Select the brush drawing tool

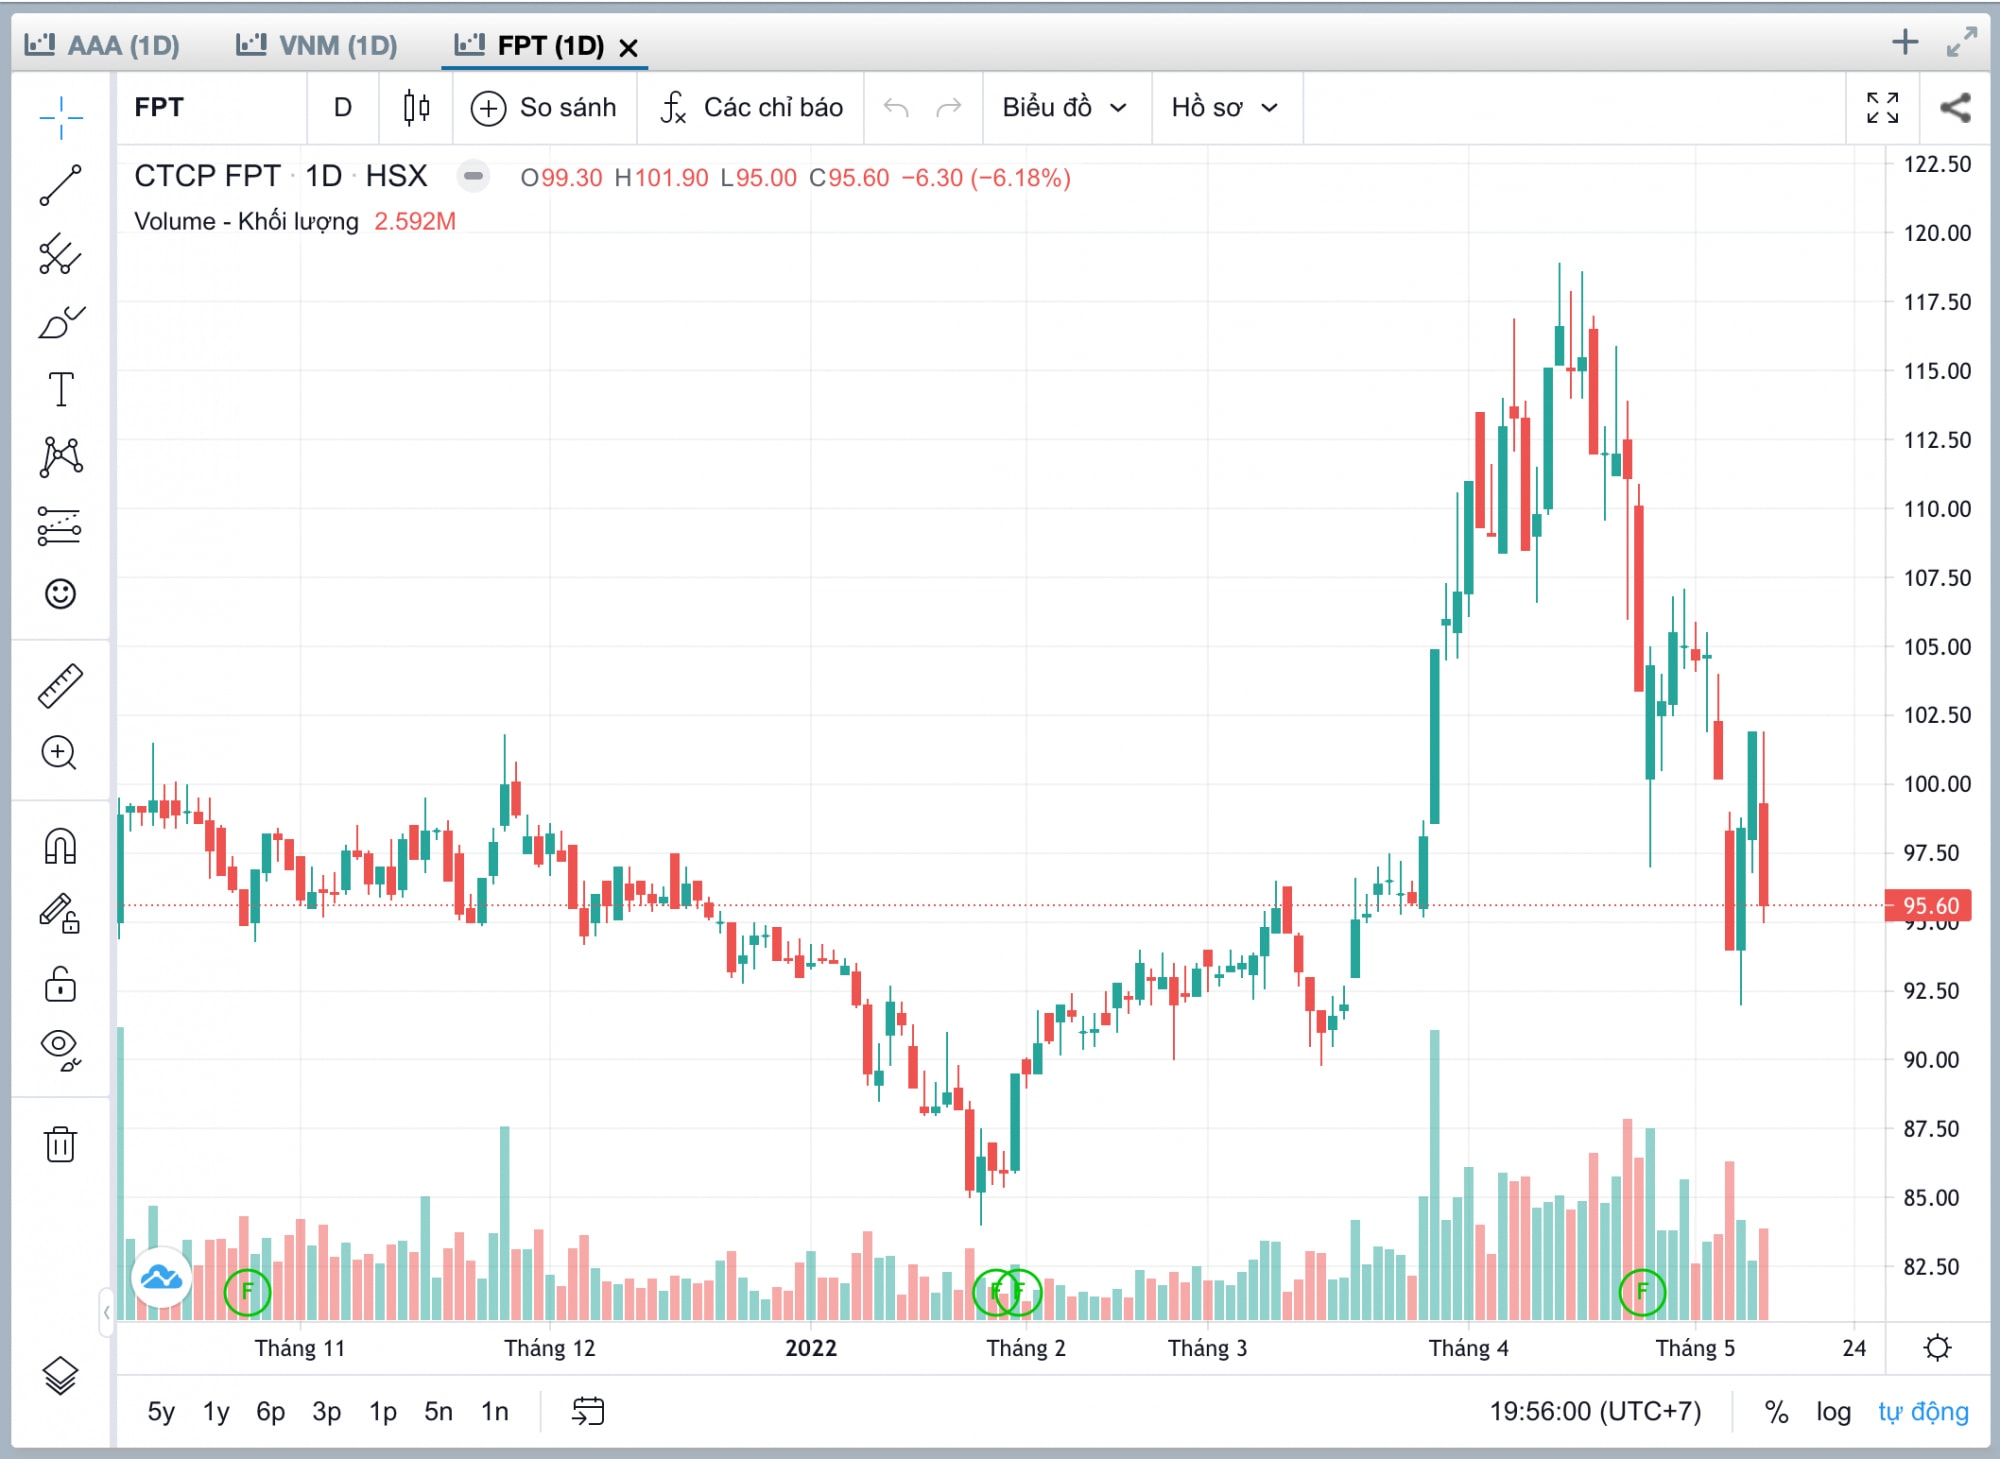click(x=60, y=322)
